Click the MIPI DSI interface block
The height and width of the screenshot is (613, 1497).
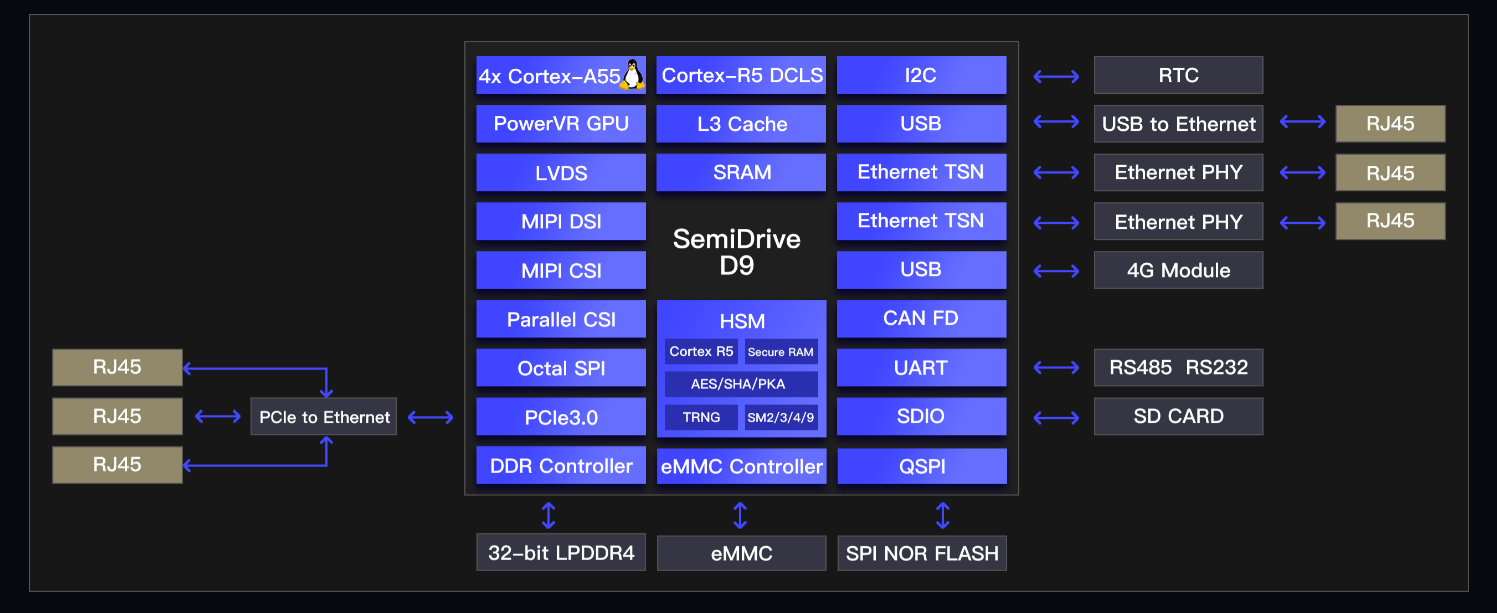[x=561, y=222]
